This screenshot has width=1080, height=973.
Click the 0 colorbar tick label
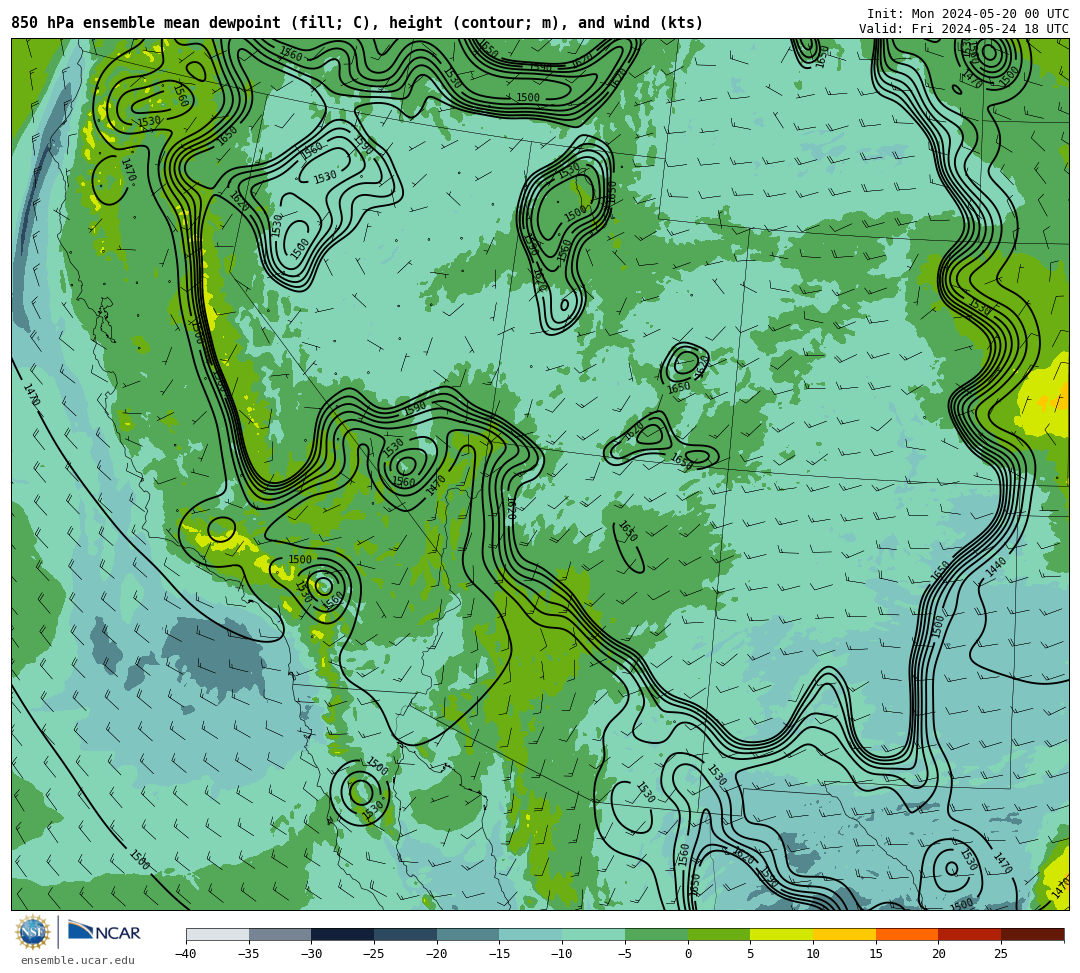[688, 954]
